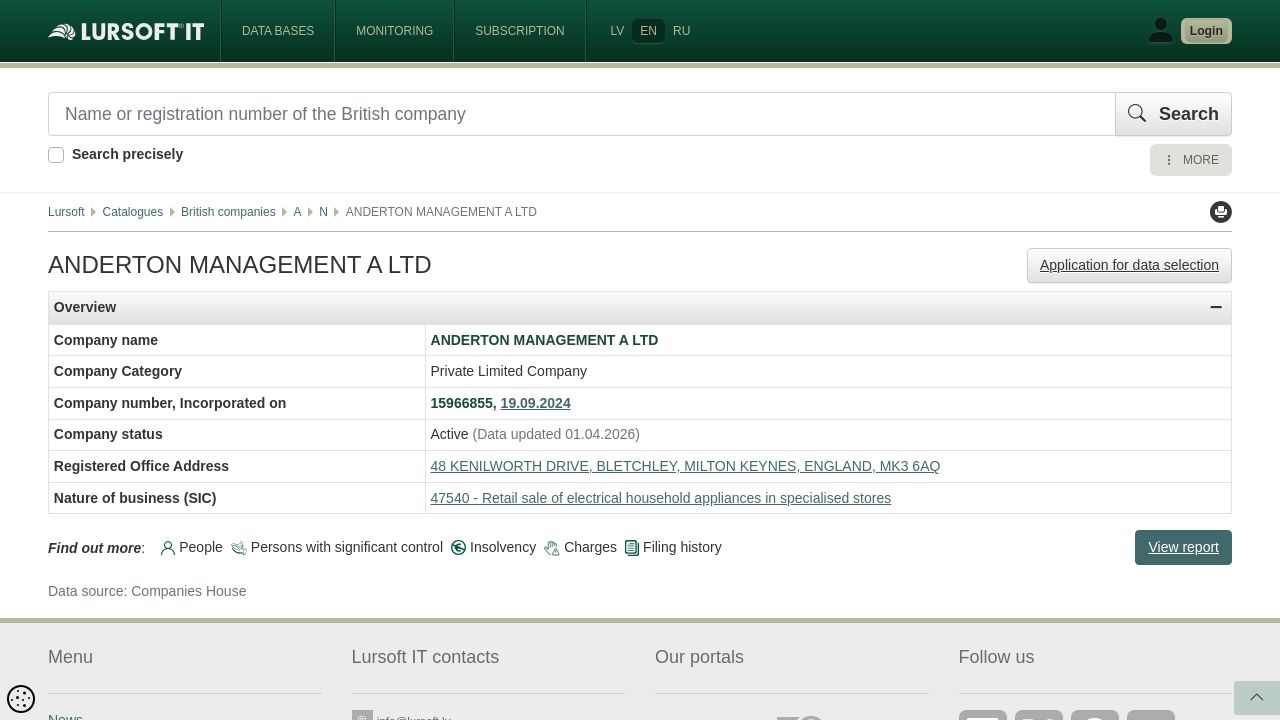
Task: Click ANDERTON MANAGEMENT A LTD table value
Action: 544,340
